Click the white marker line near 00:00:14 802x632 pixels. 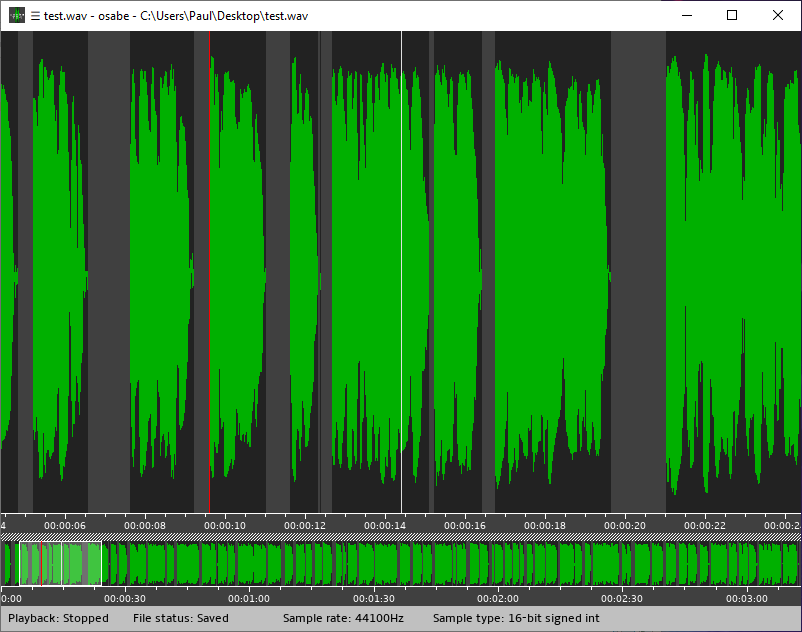coord(402,272)
